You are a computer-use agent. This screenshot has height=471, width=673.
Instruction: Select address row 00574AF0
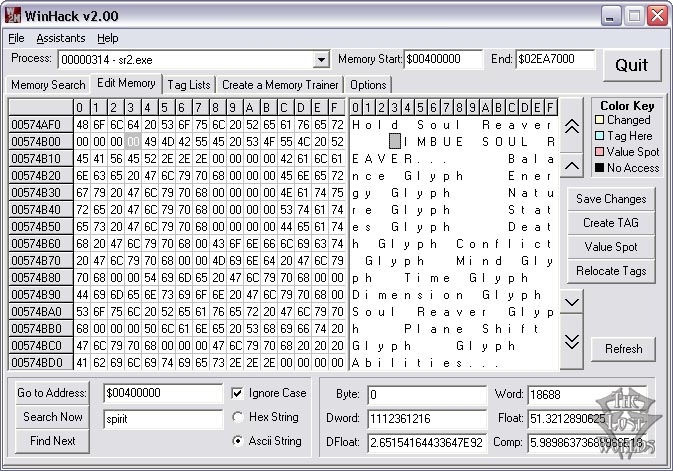click(41, 125)
